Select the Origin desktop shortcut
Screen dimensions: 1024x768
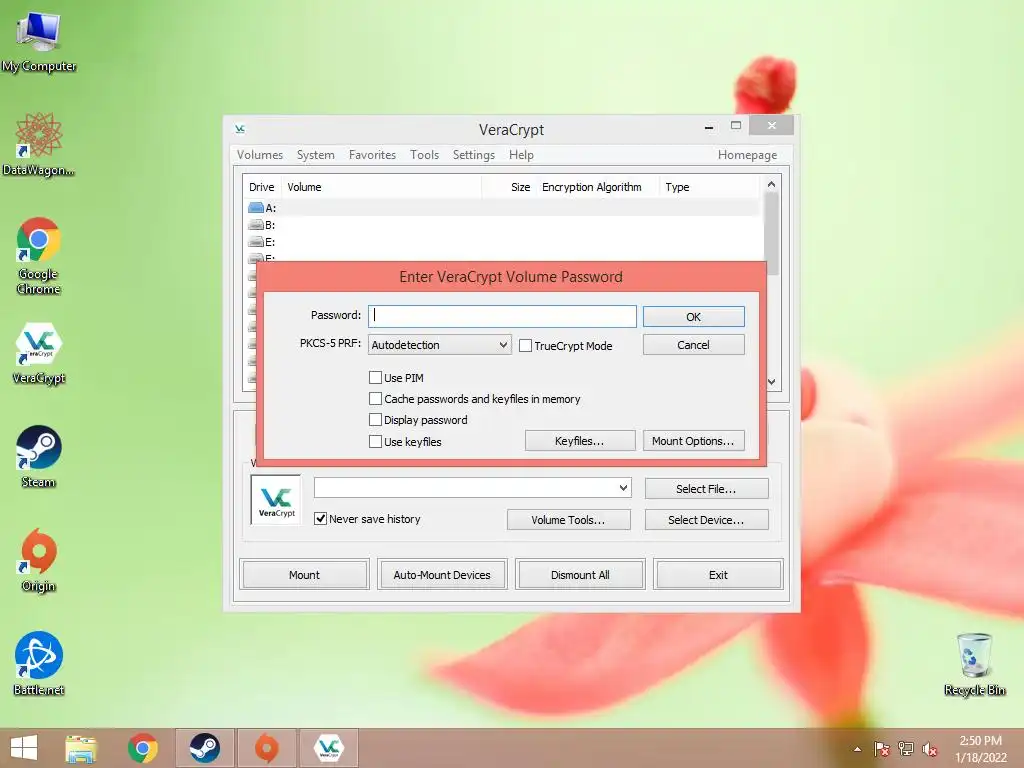(39, 560)
